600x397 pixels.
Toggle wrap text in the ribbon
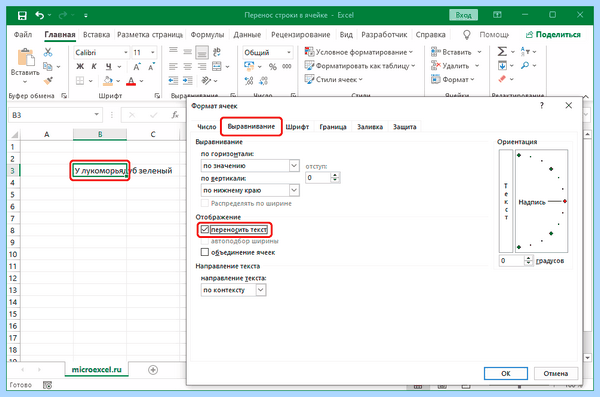point(217,52)
